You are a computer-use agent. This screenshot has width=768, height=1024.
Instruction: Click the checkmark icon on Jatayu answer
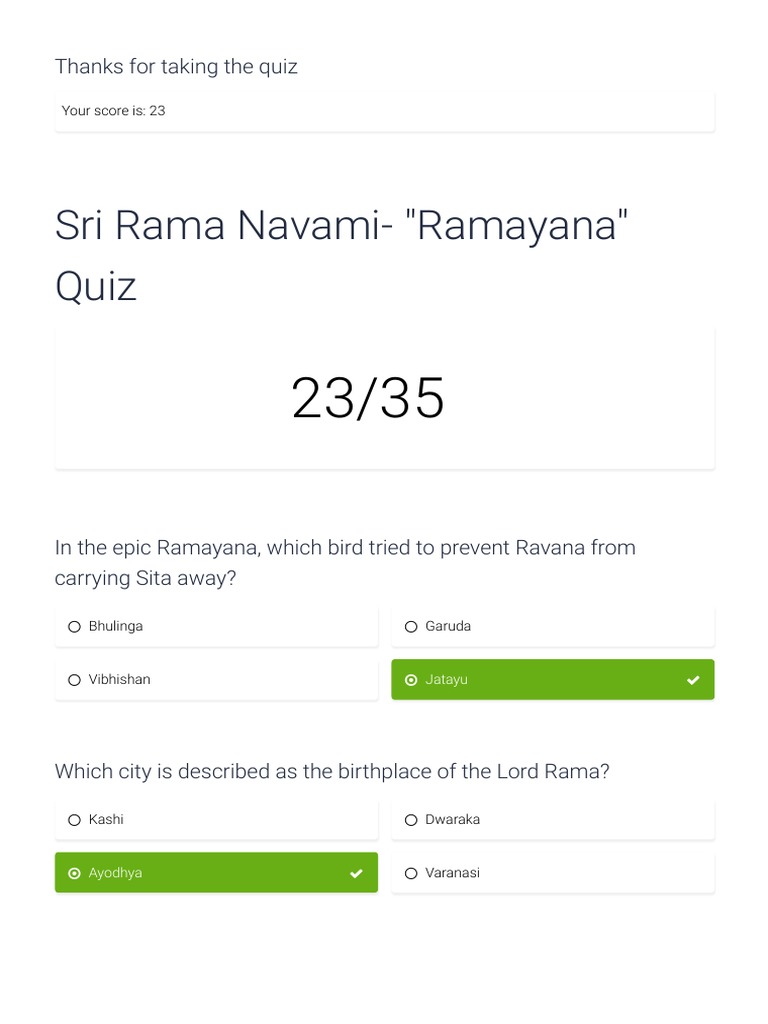(693, 680)
